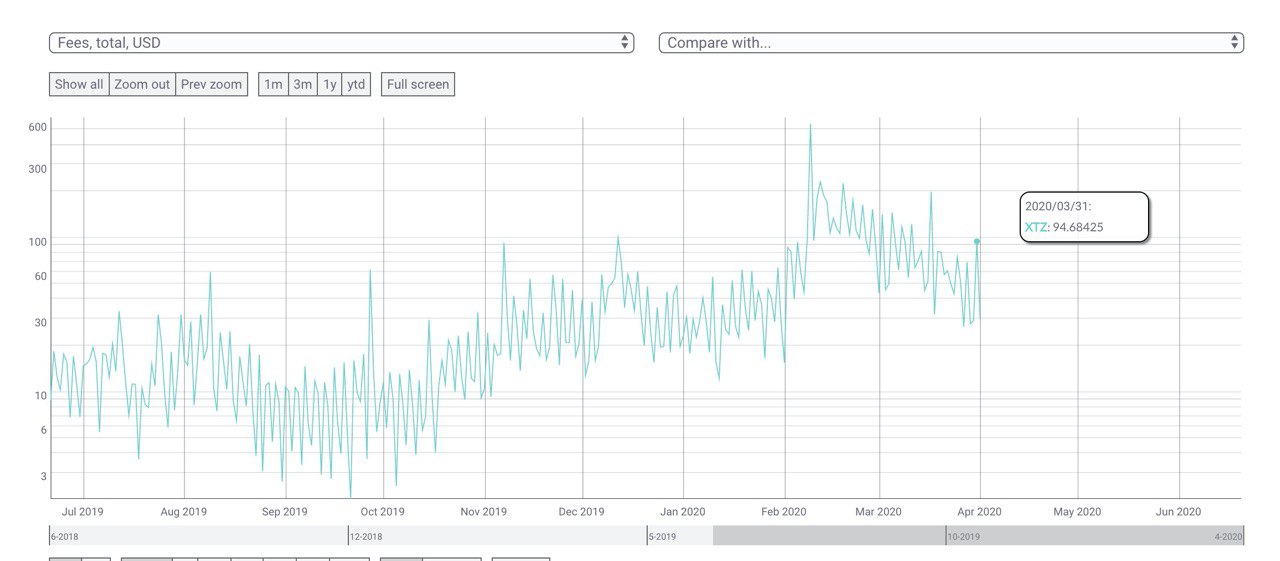Click the Sep 2019 axis label
1280x561 pixels.
coord(284,512)
